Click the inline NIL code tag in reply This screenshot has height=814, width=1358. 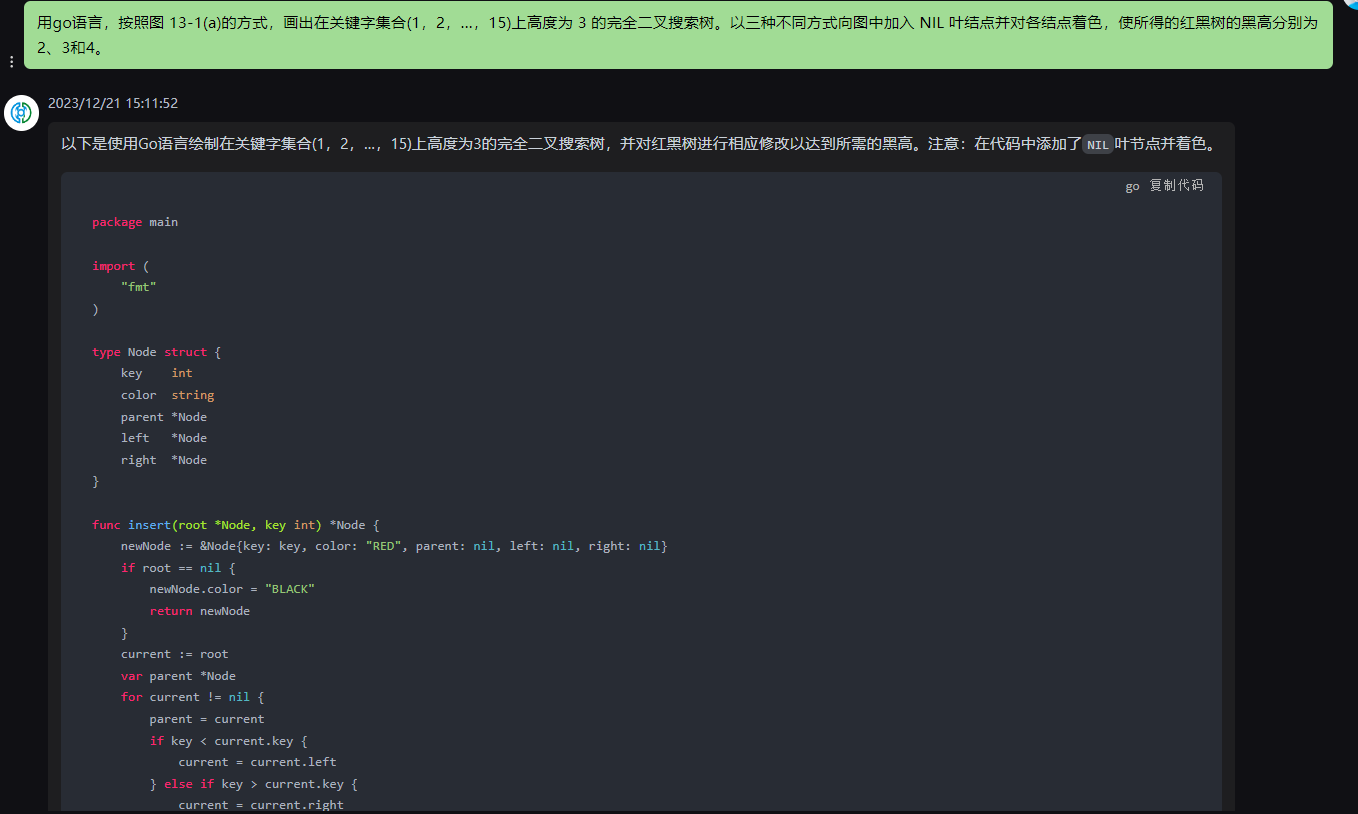1098,145
